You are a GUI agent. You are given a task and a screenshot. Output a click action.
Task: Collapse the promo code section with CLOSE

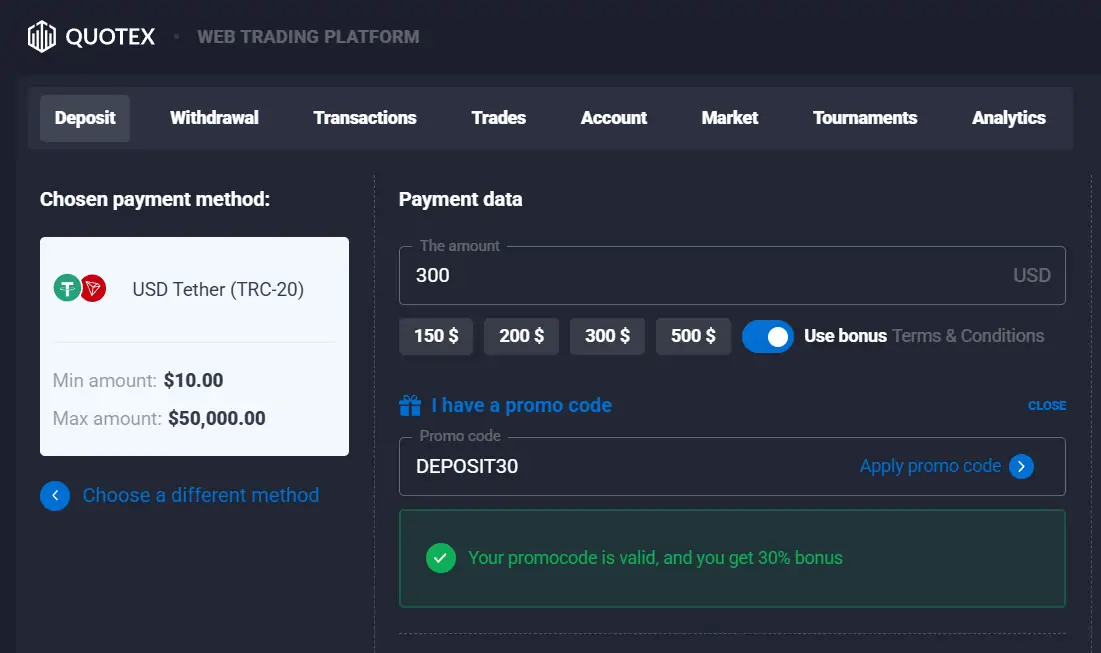tap(1047, 405)
